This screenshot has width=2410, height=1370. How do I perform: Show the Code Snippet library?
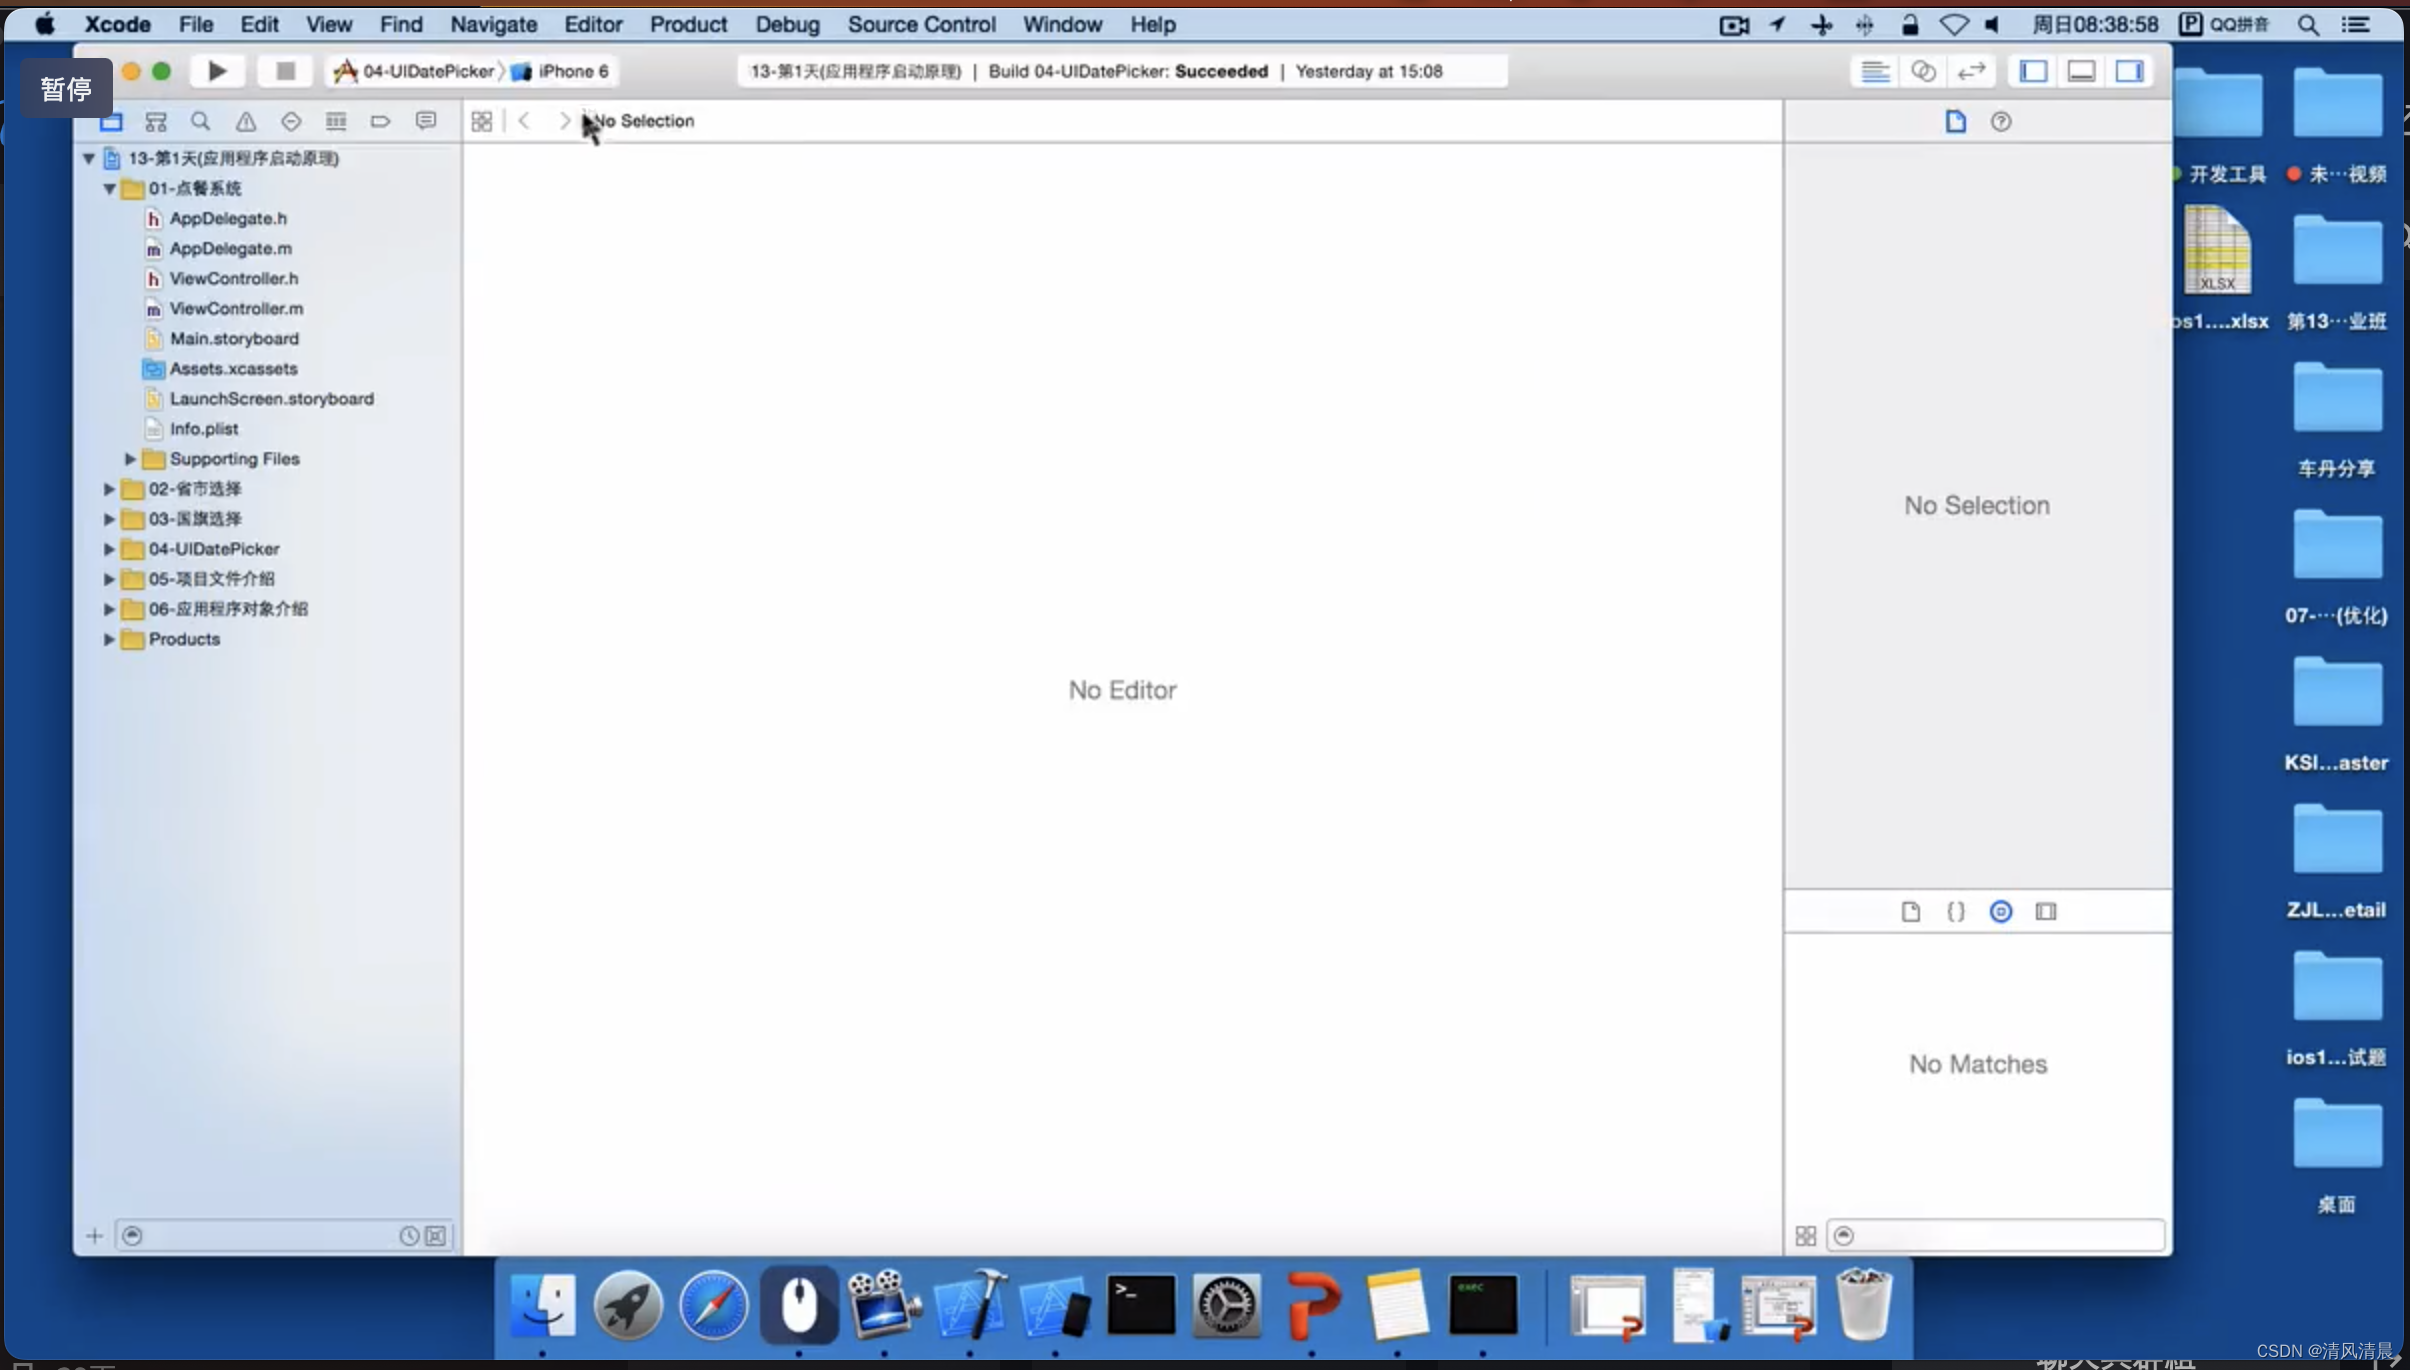click(x=1956, y=911)
